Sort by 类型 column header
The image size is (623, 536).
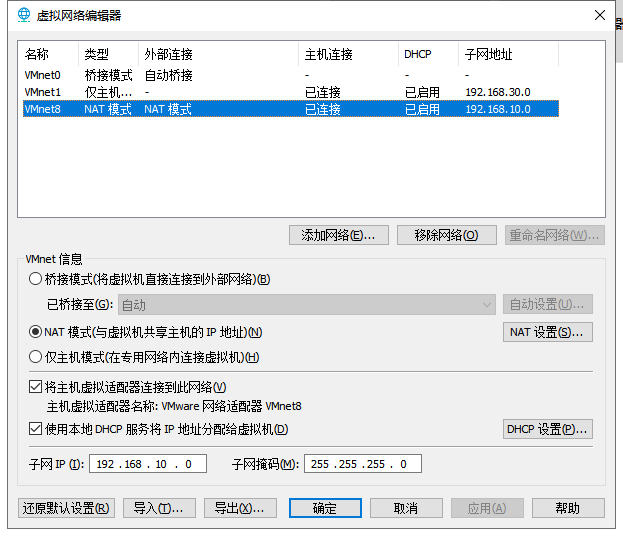[108, 54]
